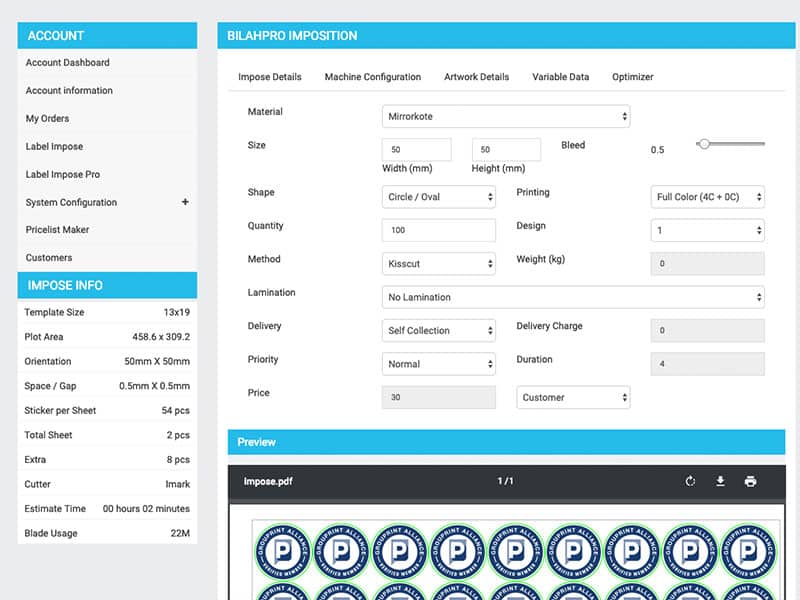Click the Price field showing 30

[x=438, y=397]
